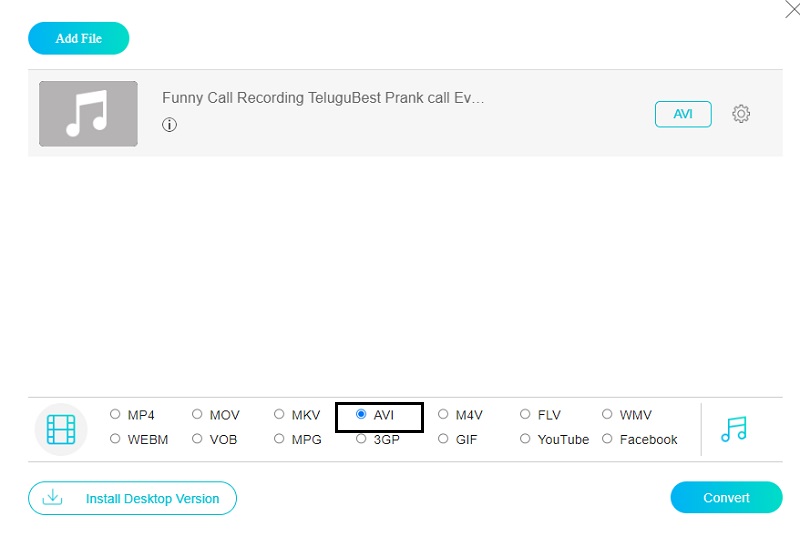This screenshot has width=800, height=536.
Task: Start conversion with Convert button
Action: [x=726, y=497]
